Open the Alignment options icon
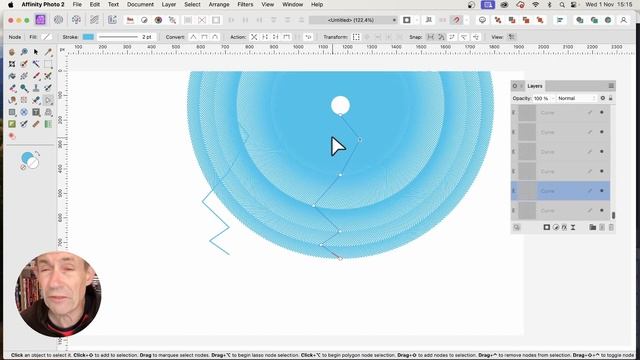This screenshot has width=640, height=360. (560, 20)
